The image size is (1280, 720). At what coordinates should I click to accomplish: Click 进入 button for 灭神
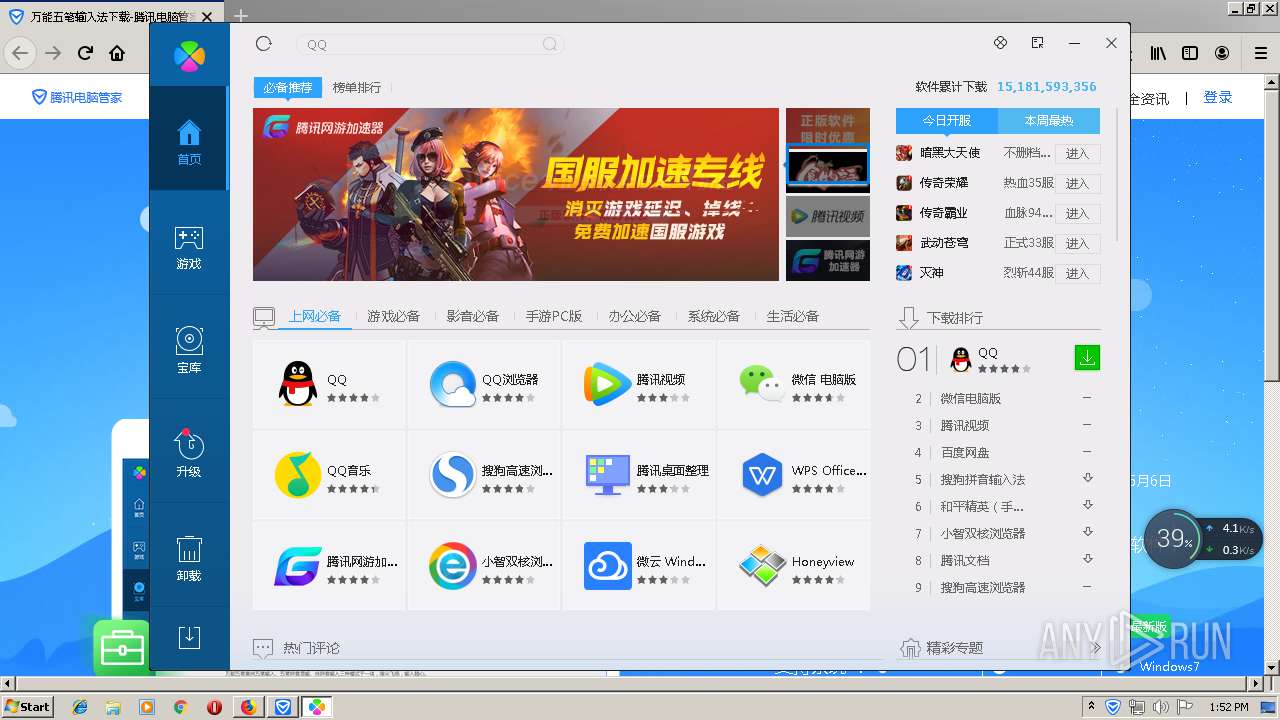pos(1077,274)
